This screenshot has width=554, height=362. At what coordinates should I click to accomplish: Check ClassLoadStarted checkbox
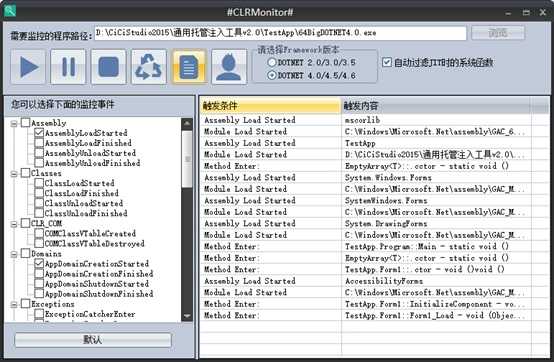coord(39,183)
